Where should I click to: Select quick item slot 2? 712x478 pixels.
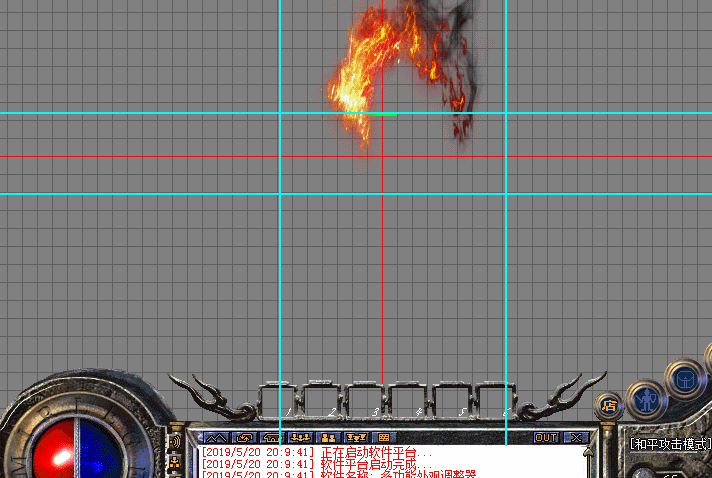pos(321,400)
